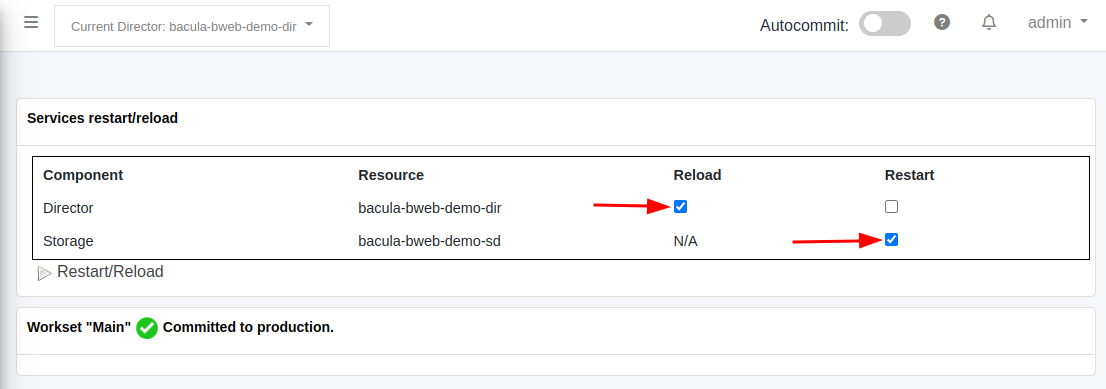This screenshot has height=389, width=1106.
Task: Open the notifications bell
Action: [989, 23]
